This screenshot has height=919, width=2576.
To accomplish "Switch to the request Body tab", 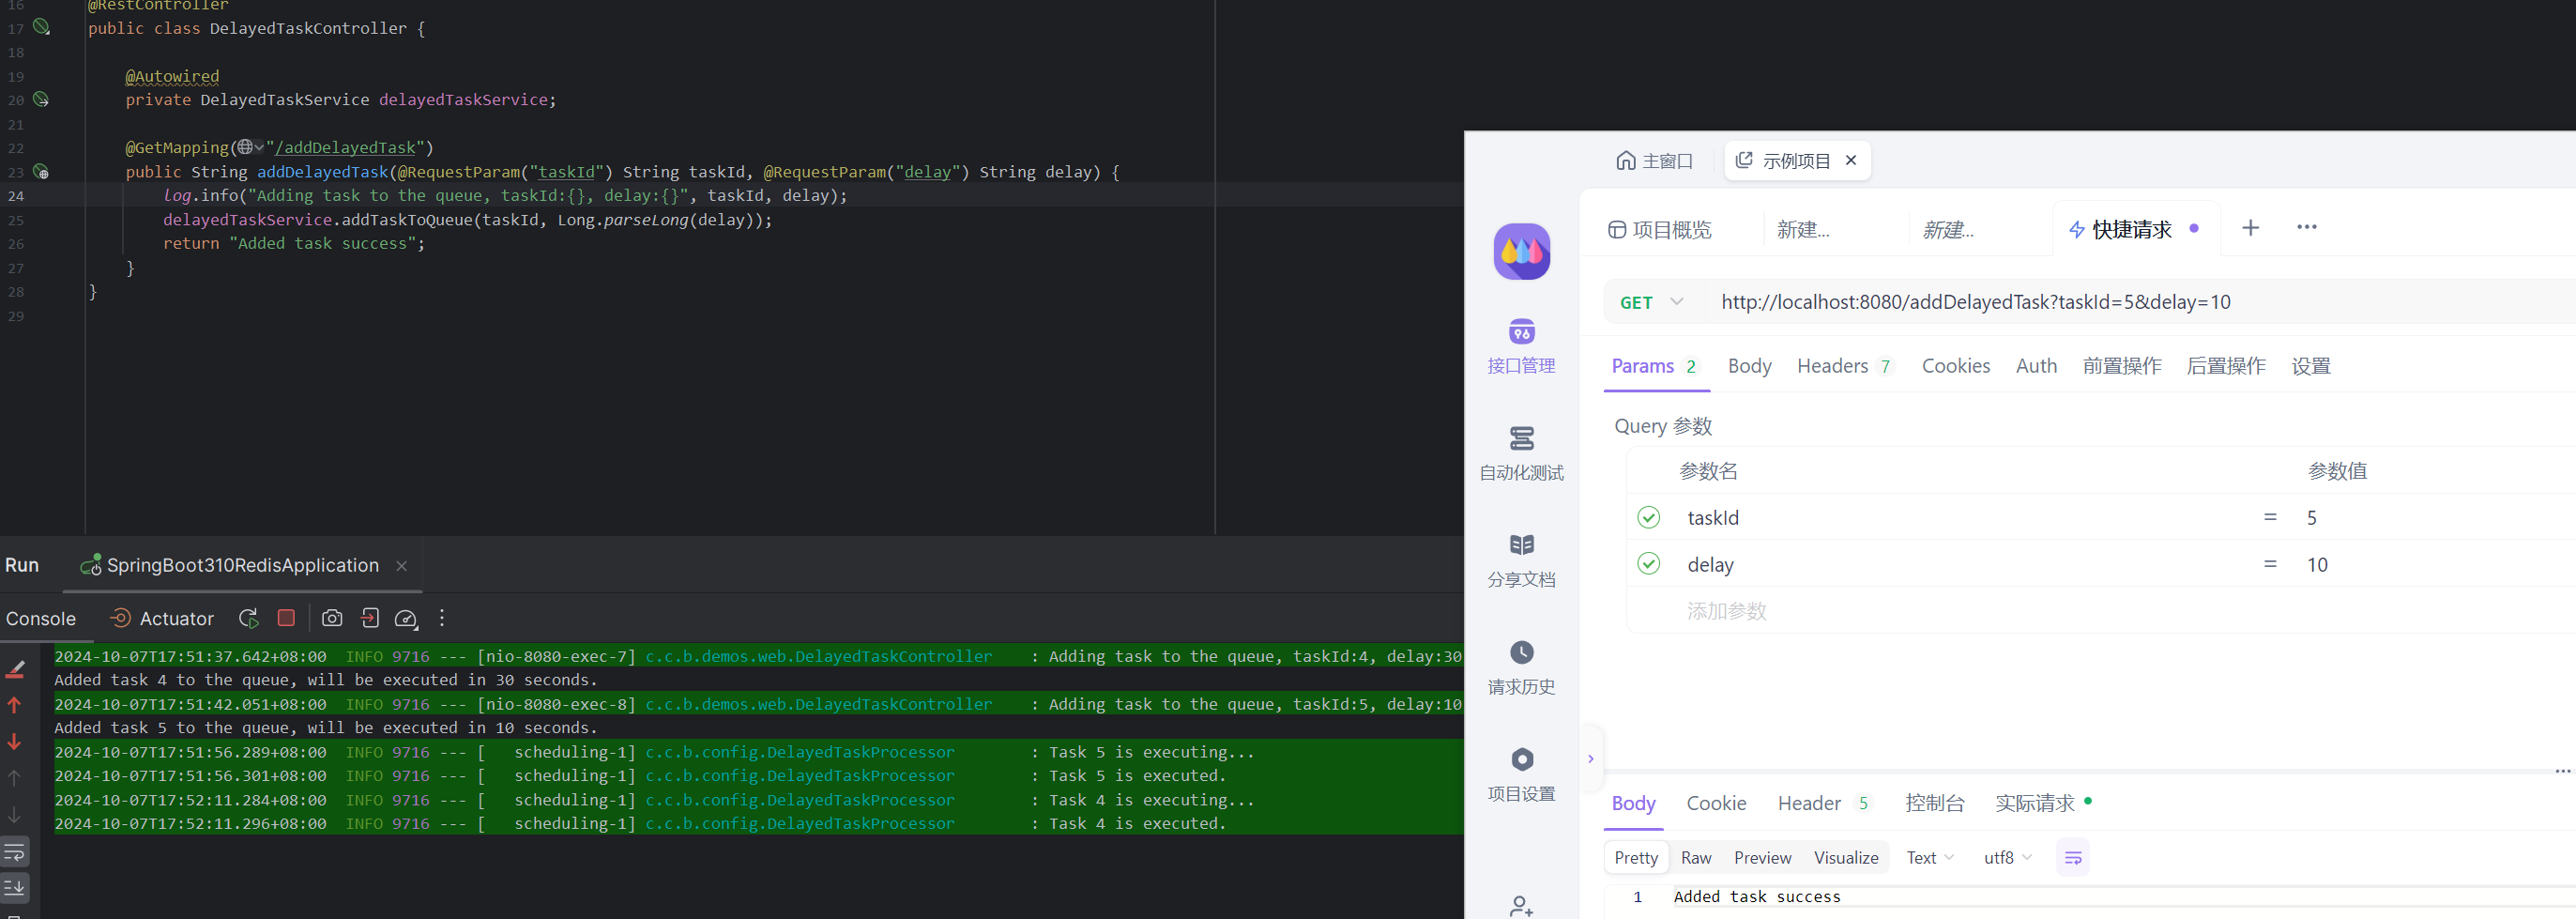I will coord(1749,366).
